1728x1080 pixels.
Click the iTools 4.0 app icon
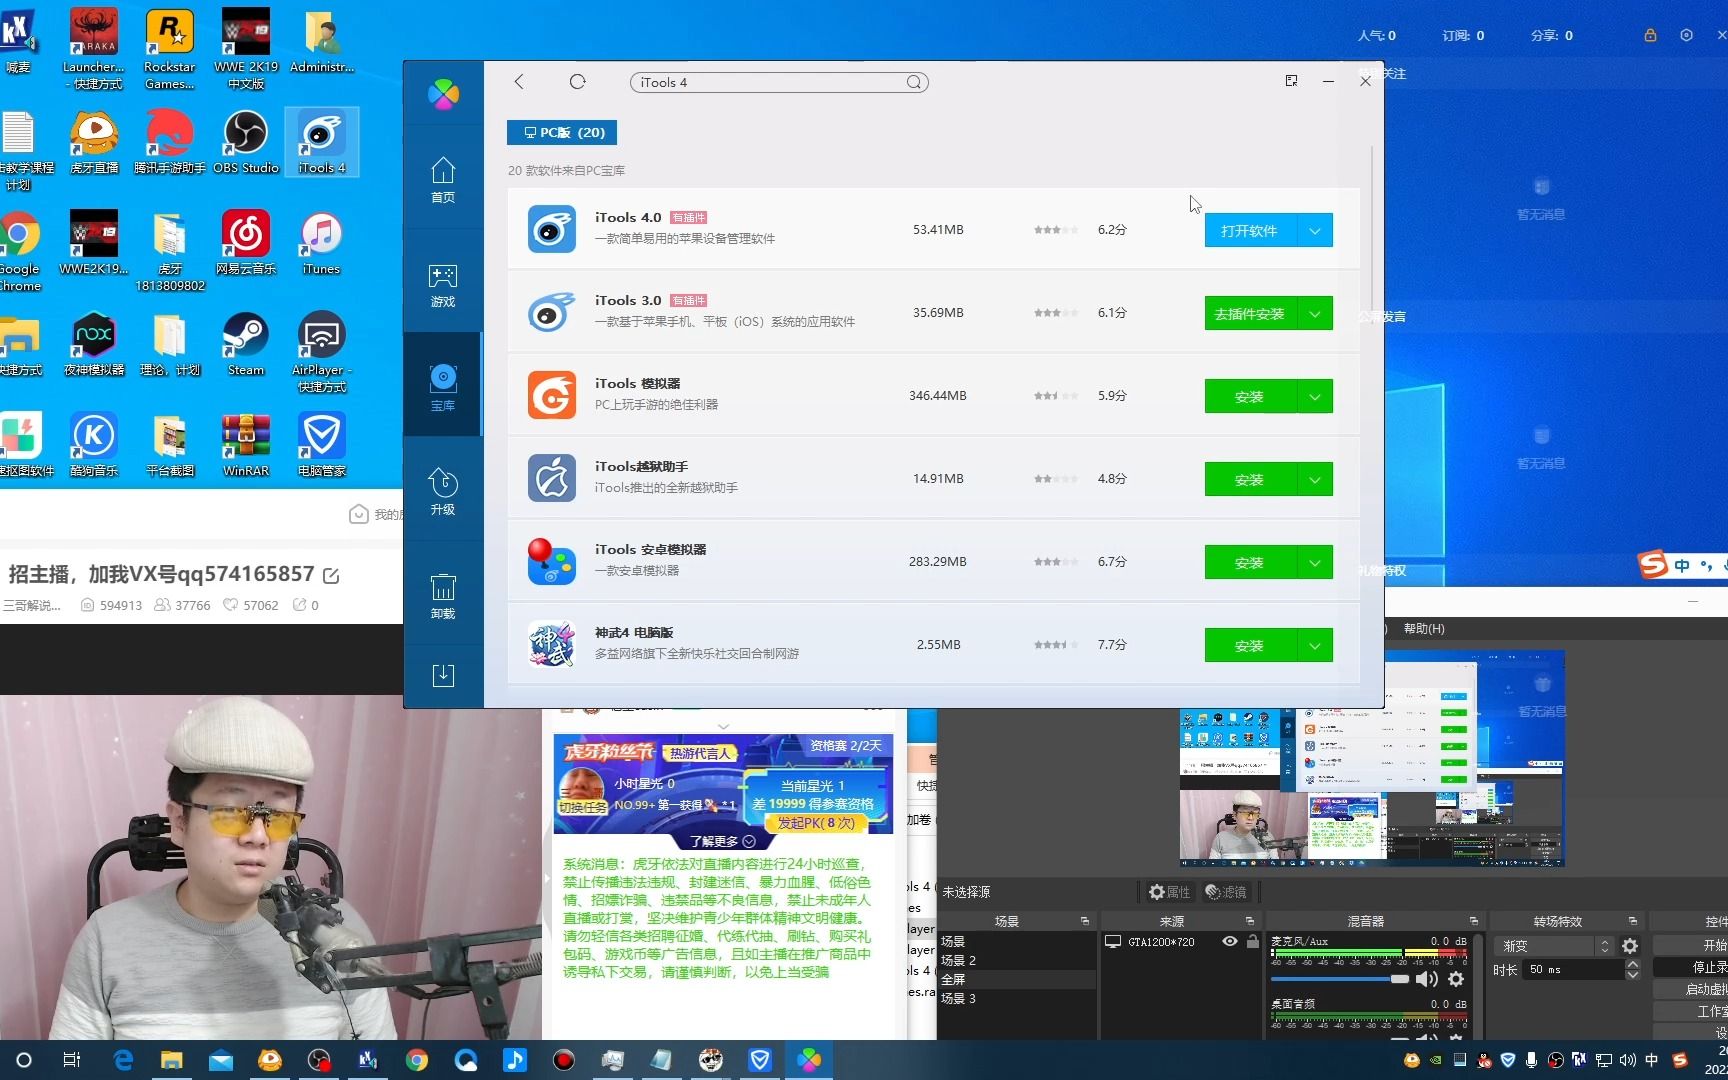click(552, 229)
